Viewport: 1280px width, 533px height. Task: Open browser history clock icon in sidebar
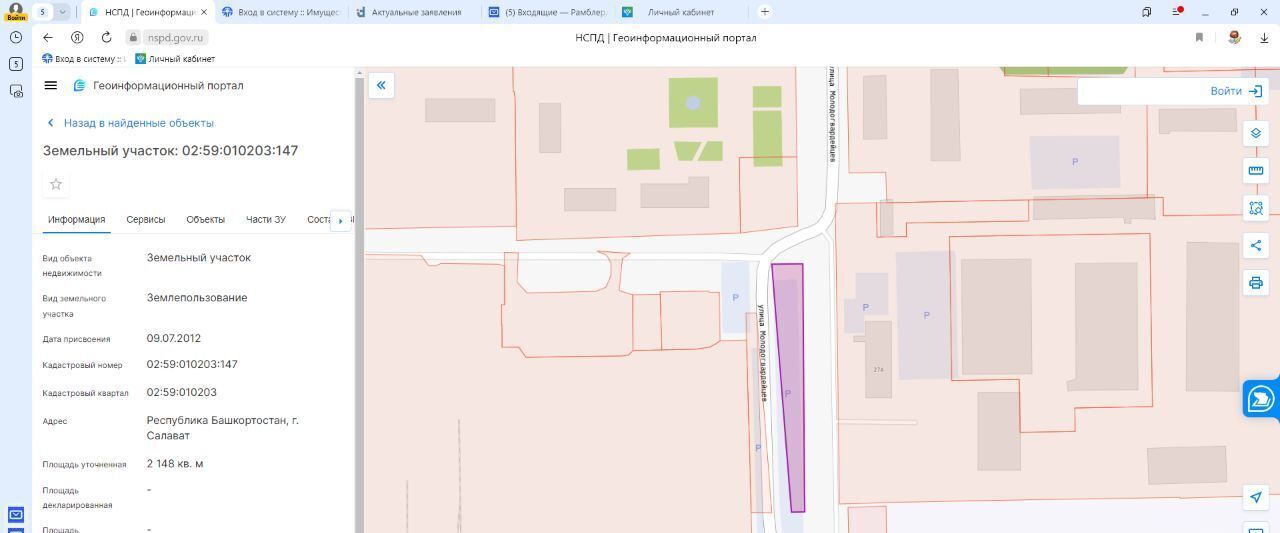tap(16, 37)
